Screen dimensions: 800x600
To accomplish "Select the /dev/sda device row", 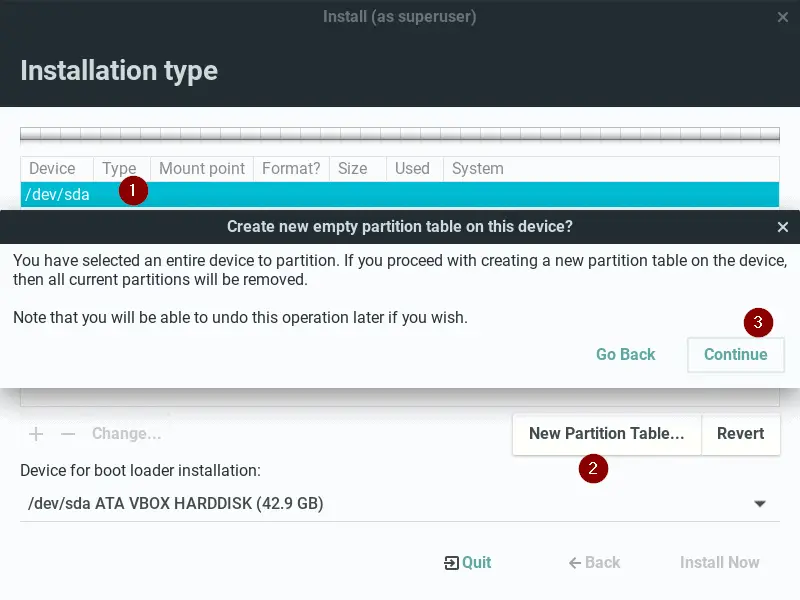I will pyautogui.click(x=399, y=194).
